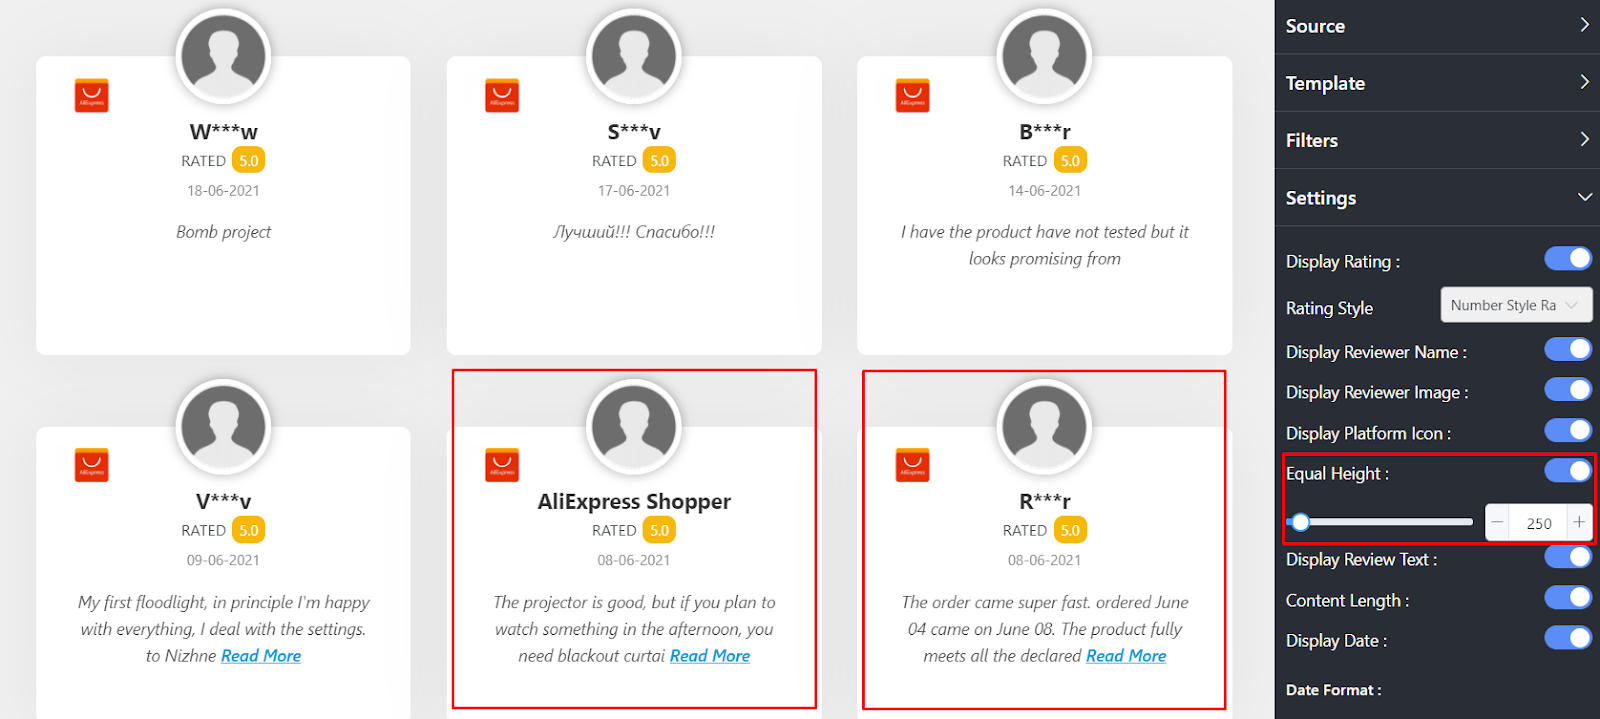Click Read More on V***v review
This screenshot has height=719, width=1600.
tap(261, 656)
